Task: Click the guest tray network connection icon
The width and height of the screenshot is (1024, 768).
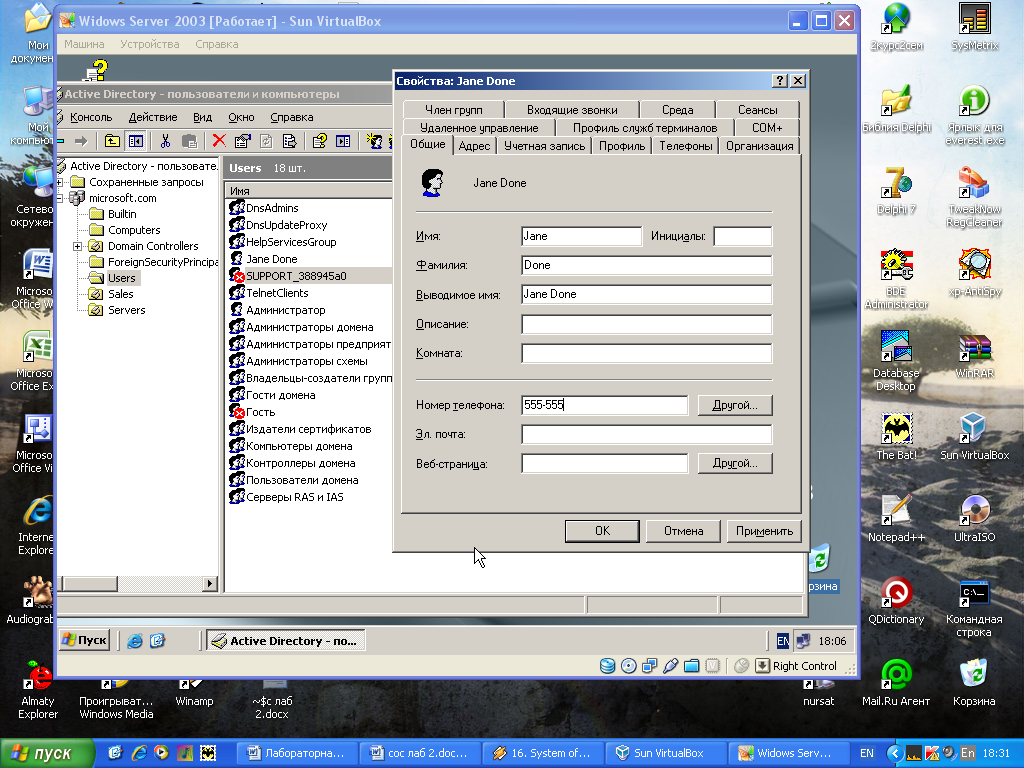Action: [803, 641]
